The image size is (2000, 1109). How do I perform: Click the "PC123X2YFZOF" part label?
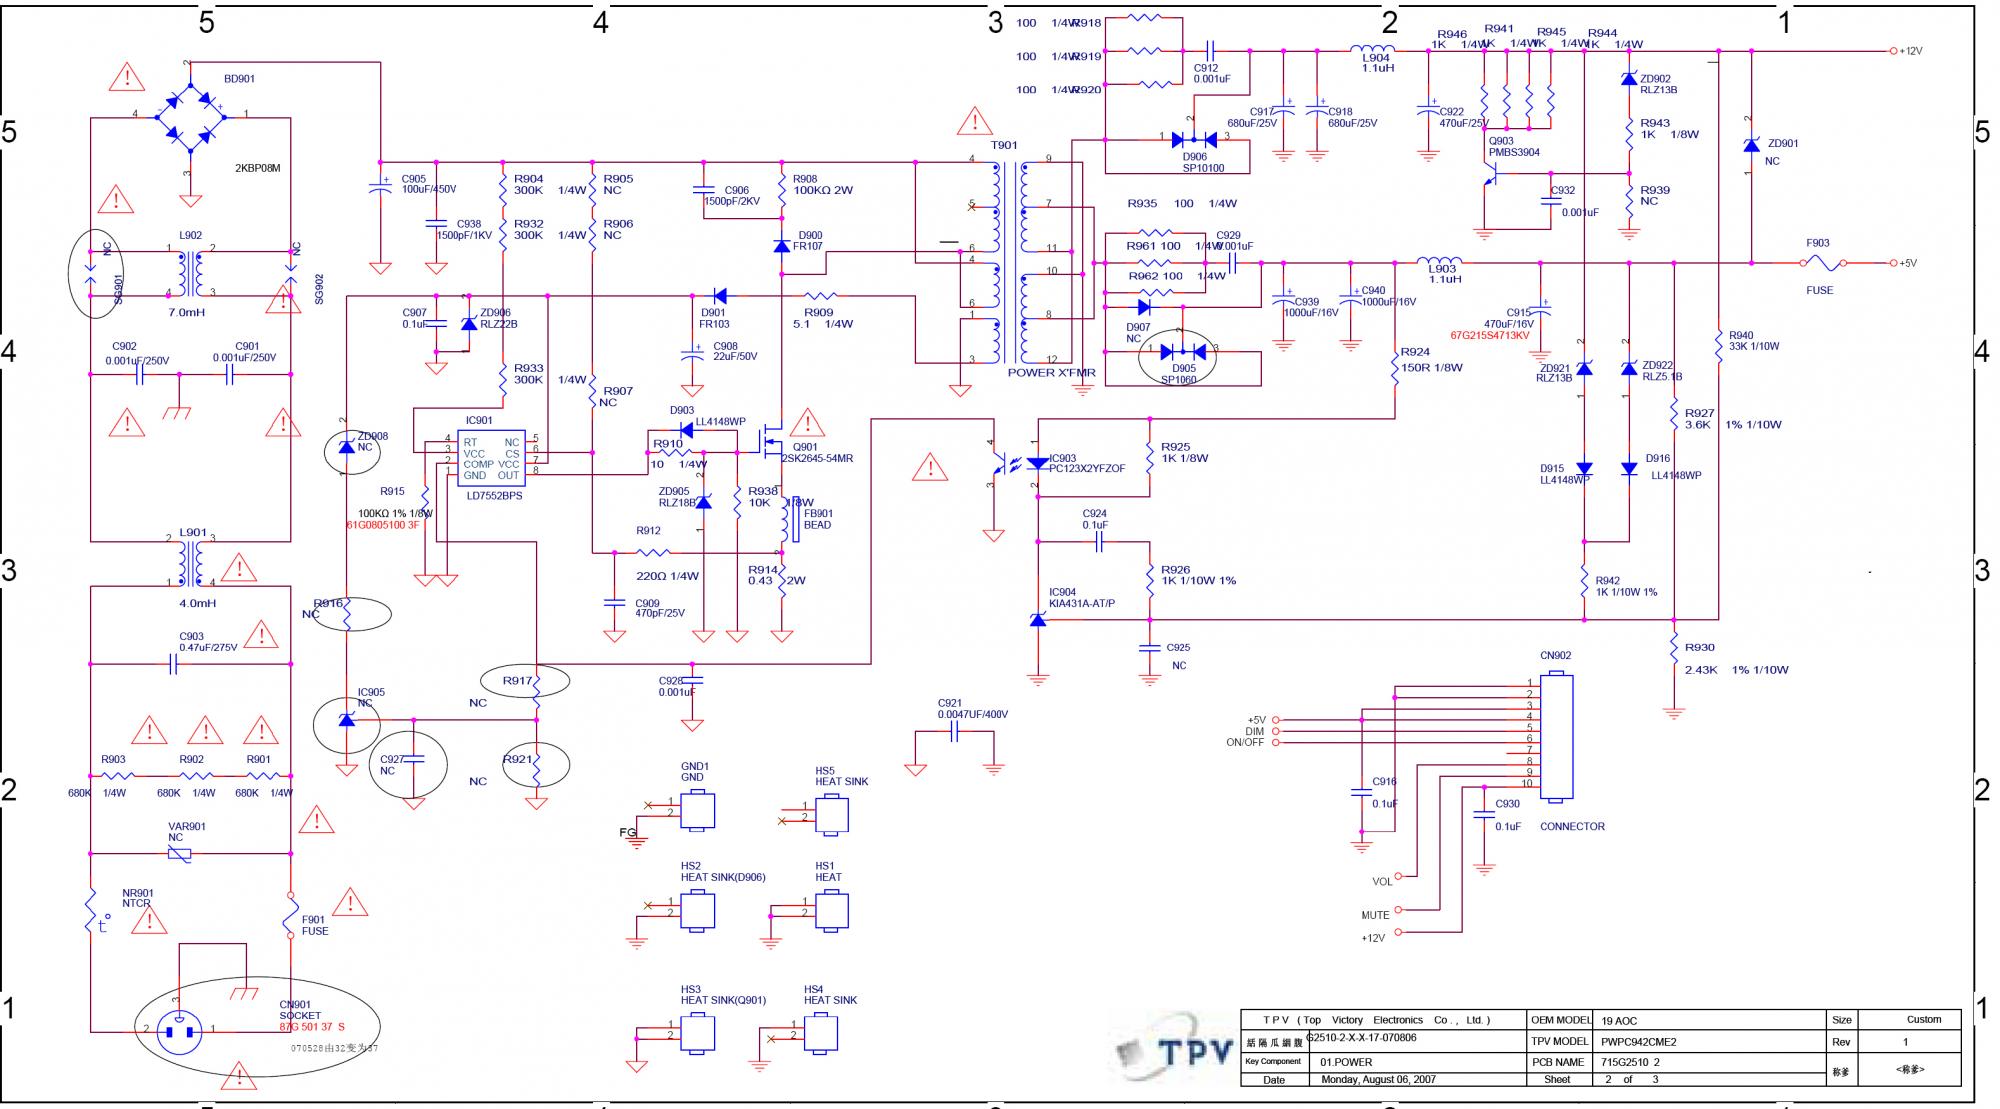[x=1087, y=469]
